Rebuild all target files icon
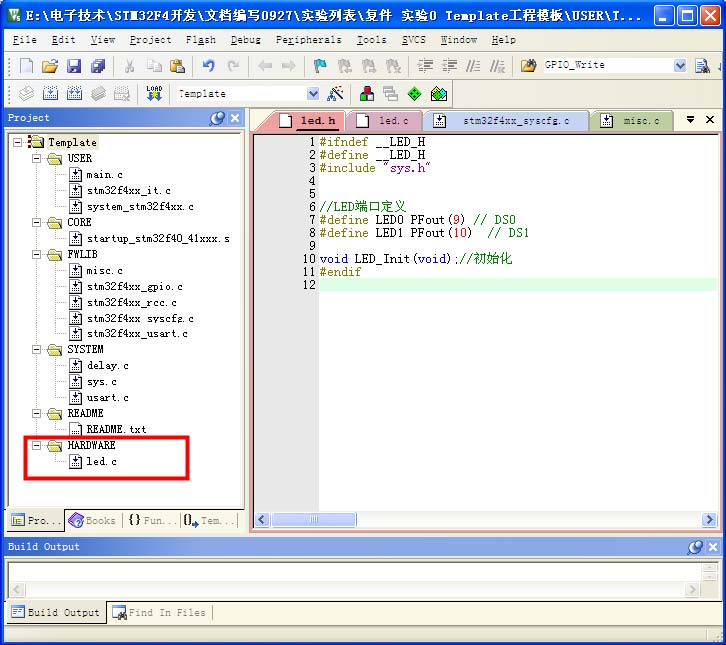Viewport: 726px width, 645px height. coord(74,94)
